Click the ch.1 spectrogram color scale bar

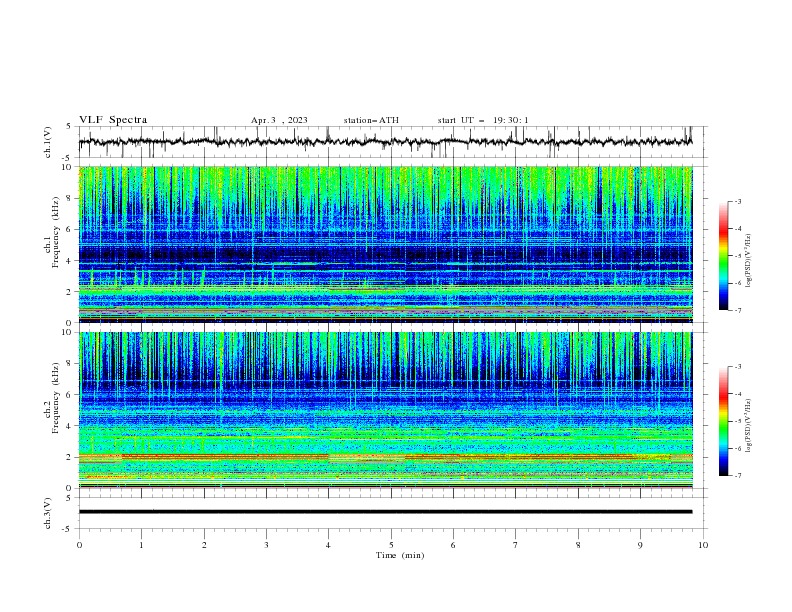click(x=724, y=256)
